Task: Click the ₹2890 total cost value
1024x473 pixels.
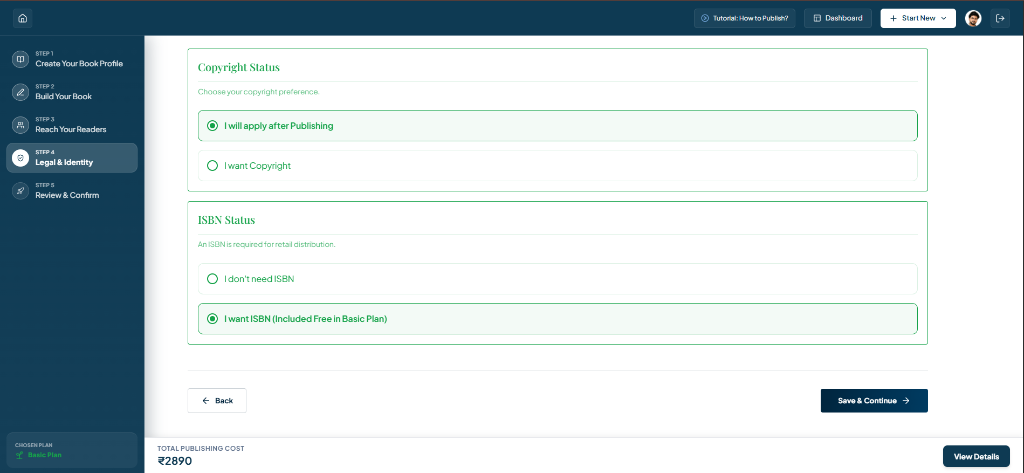Action: coord(174,461)
